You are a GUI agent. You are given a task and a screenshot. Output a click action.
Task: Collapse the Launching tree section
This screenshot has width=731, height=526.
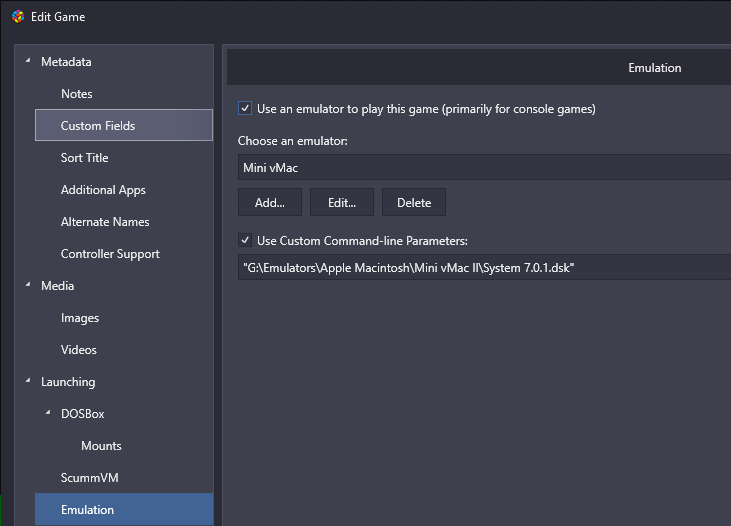click(x=28, y=381)
